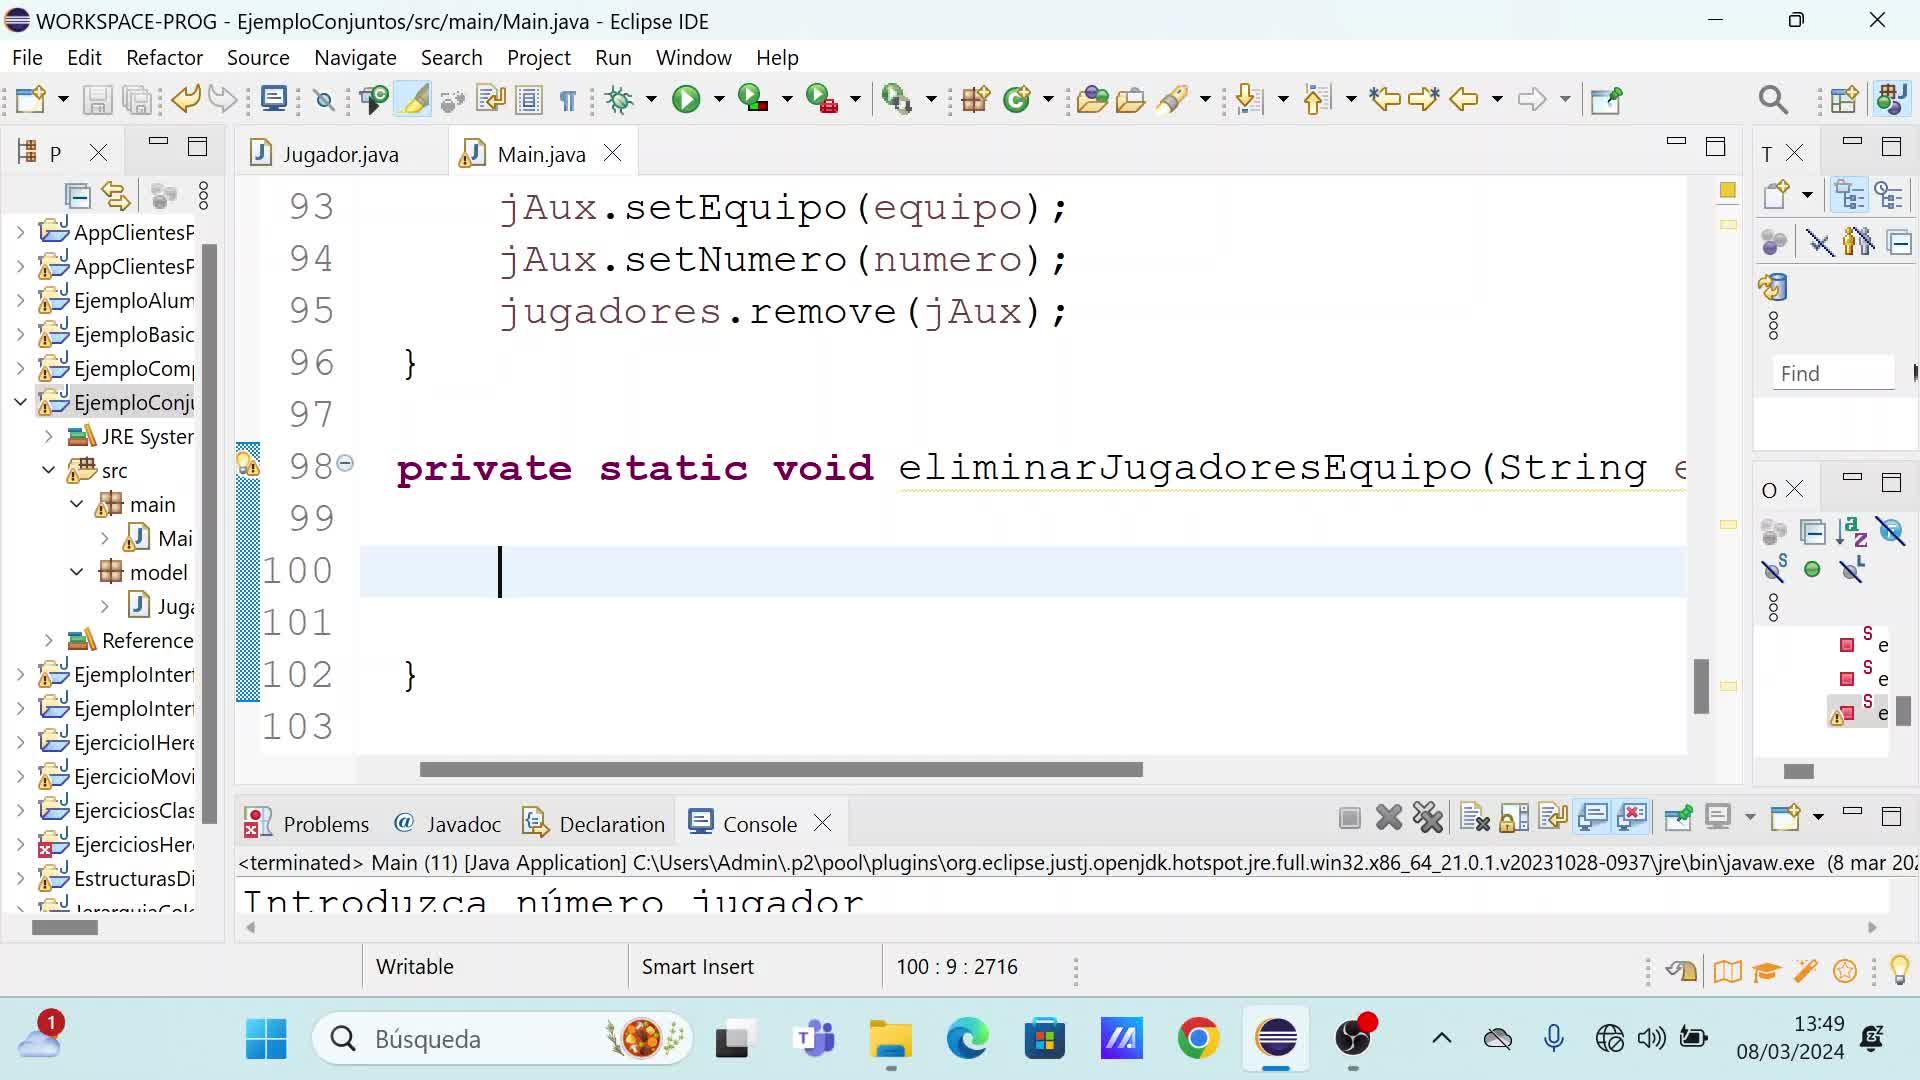1920x1080 pixels.
Task: Click Collapse All in Package Explorer
Action: pos(77,196)
